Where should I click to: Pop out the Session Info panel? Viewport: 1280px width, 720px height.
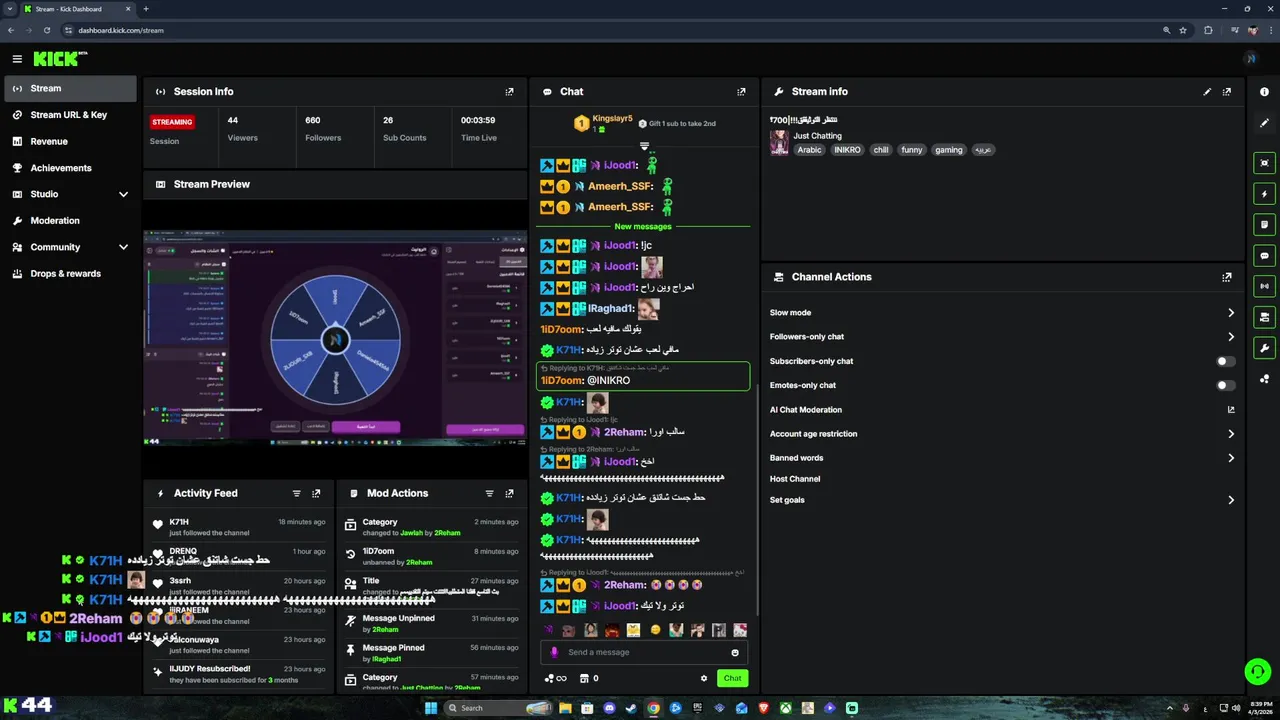509,92
